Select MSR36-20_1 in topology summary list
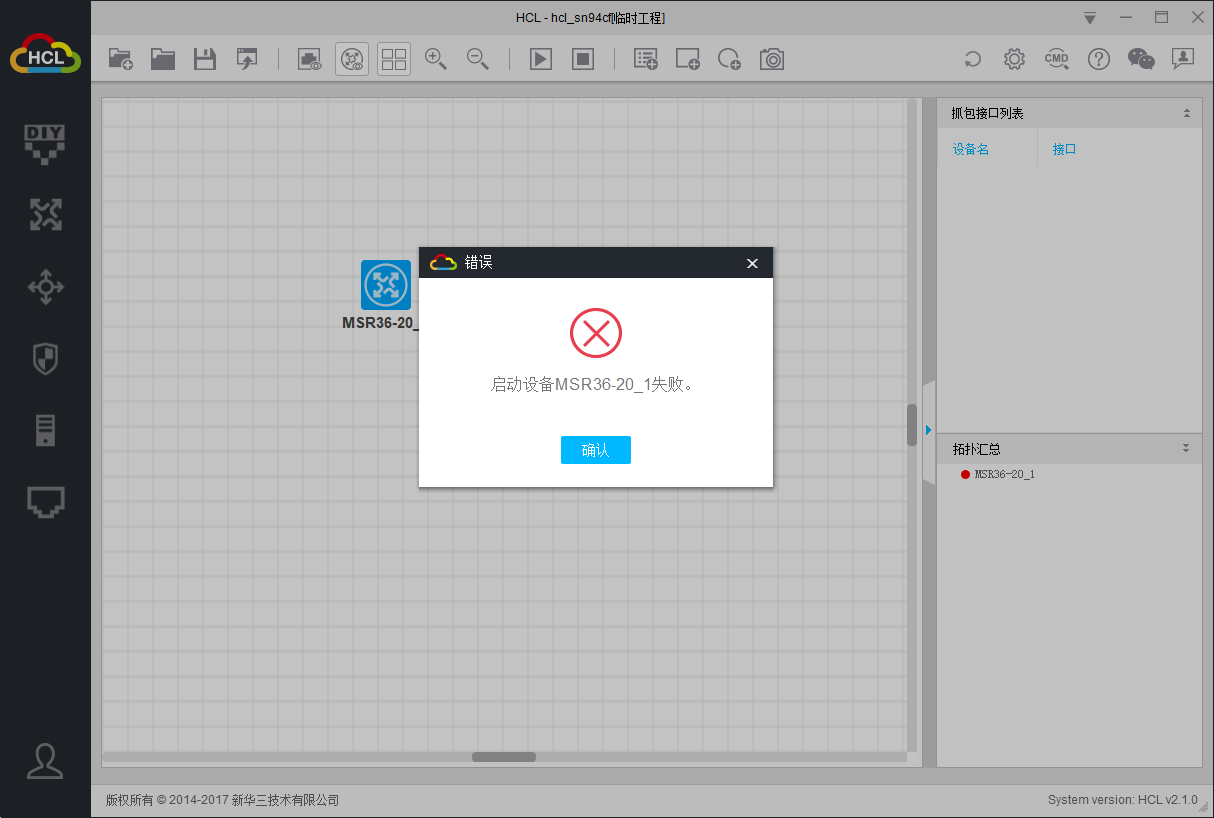The height and width of the screenshot is (818, 1214). (x=1004, y=474)
